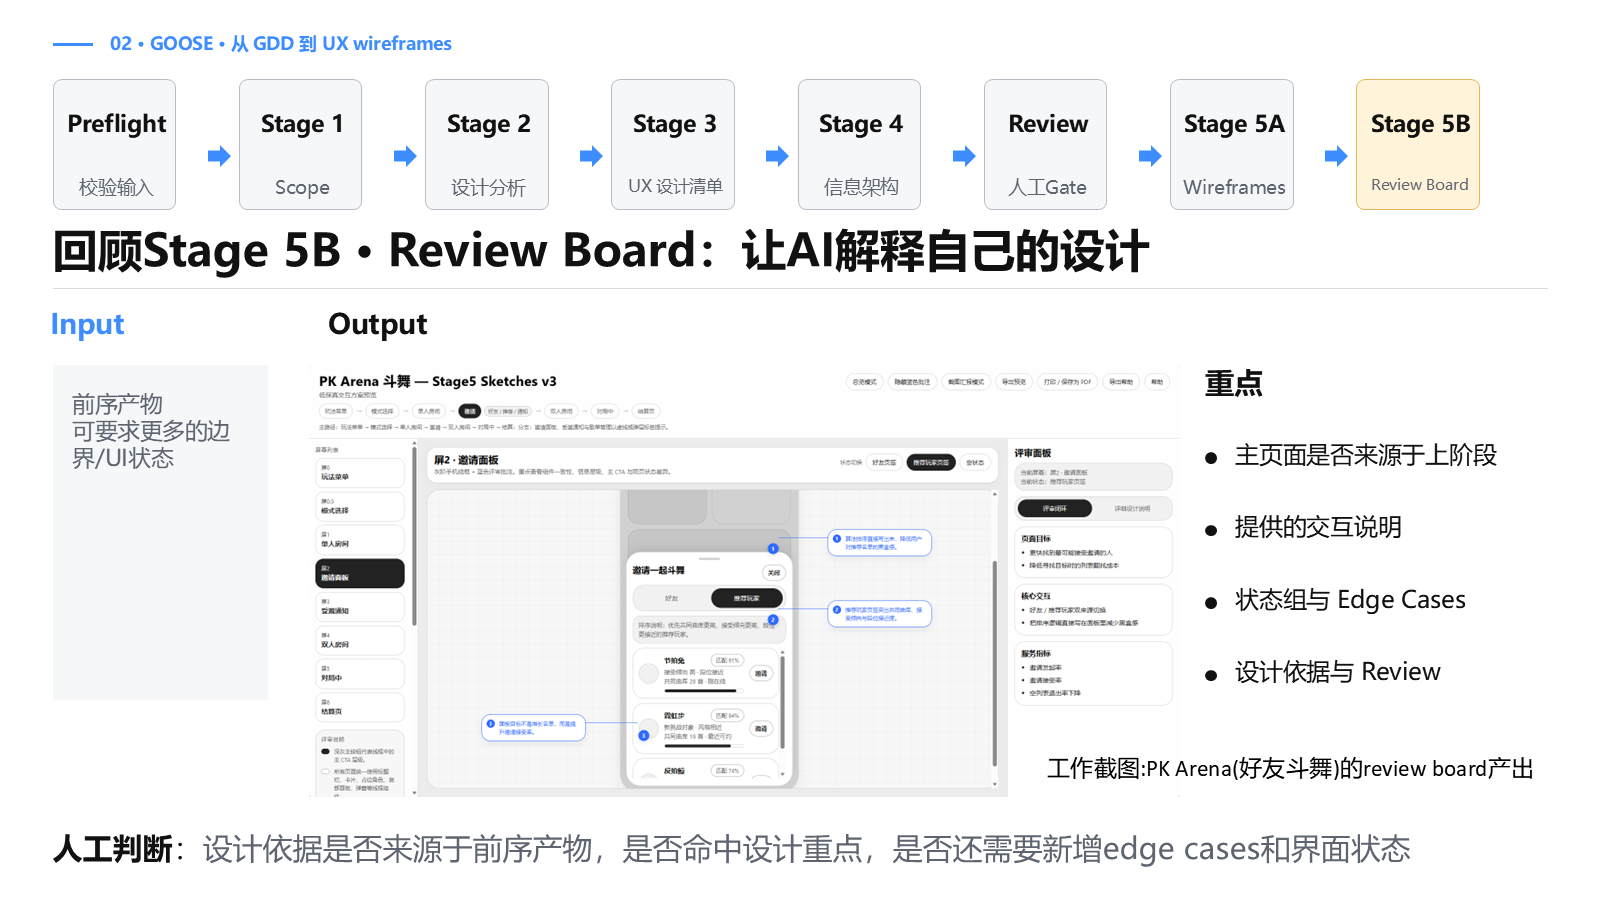The width and height of the screenshot is (1600, 900).
Task: Invite player 霓虹步
Action: [761, 728]
